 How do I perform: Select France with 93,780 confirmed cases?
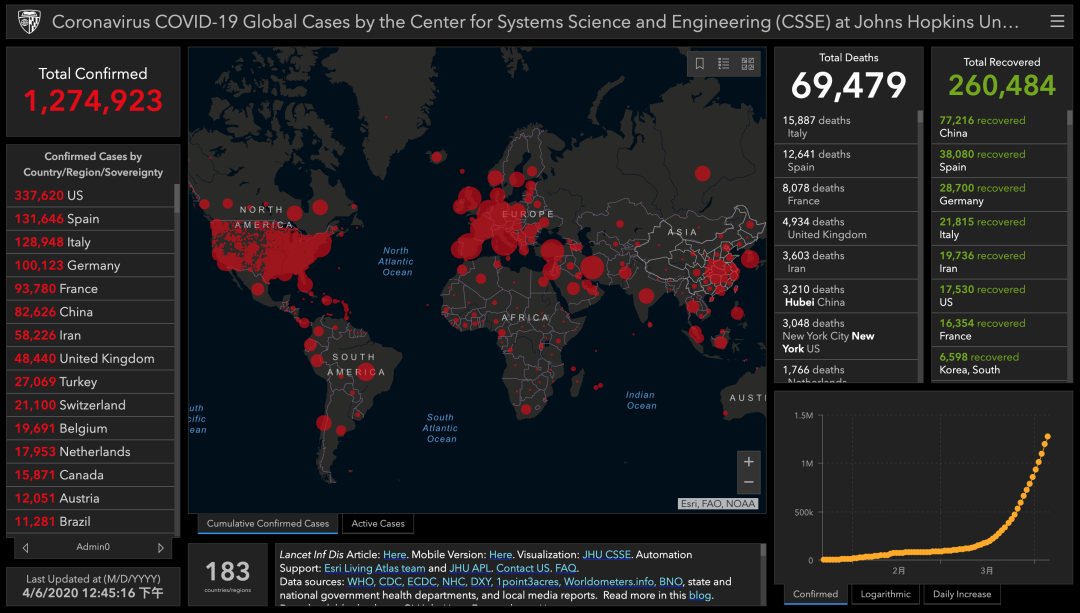click(x=90, y=289)
